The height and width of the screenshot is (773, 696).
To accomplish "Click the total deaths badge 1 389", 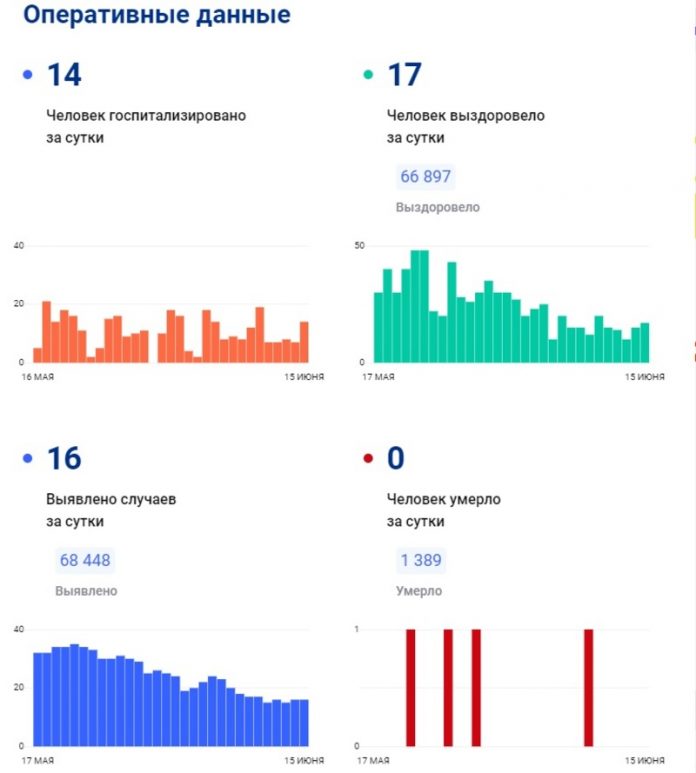I will (421, 560).
